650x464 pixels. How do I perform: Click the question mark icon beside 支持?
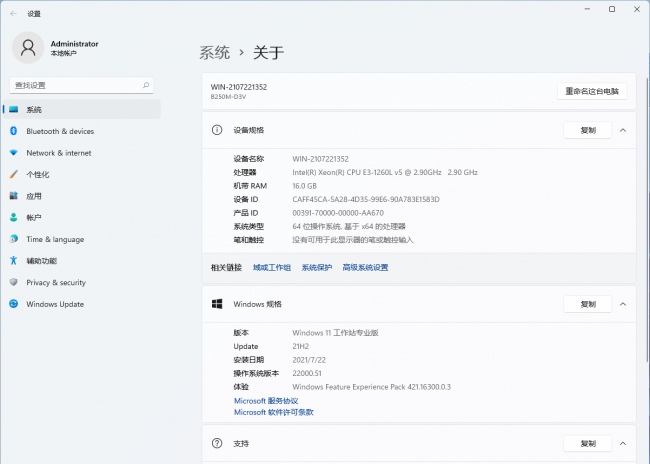point(217,443)
